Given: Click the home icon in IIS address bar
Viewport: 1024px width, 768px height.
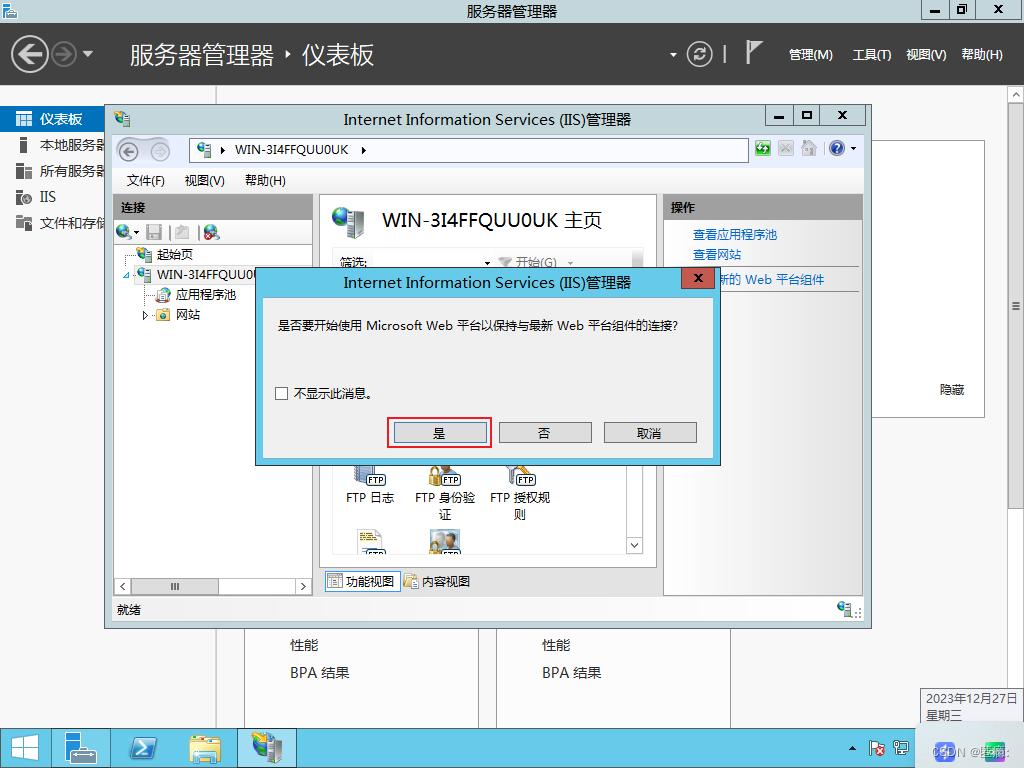Looking at the screenshot, I should (809, 148).
